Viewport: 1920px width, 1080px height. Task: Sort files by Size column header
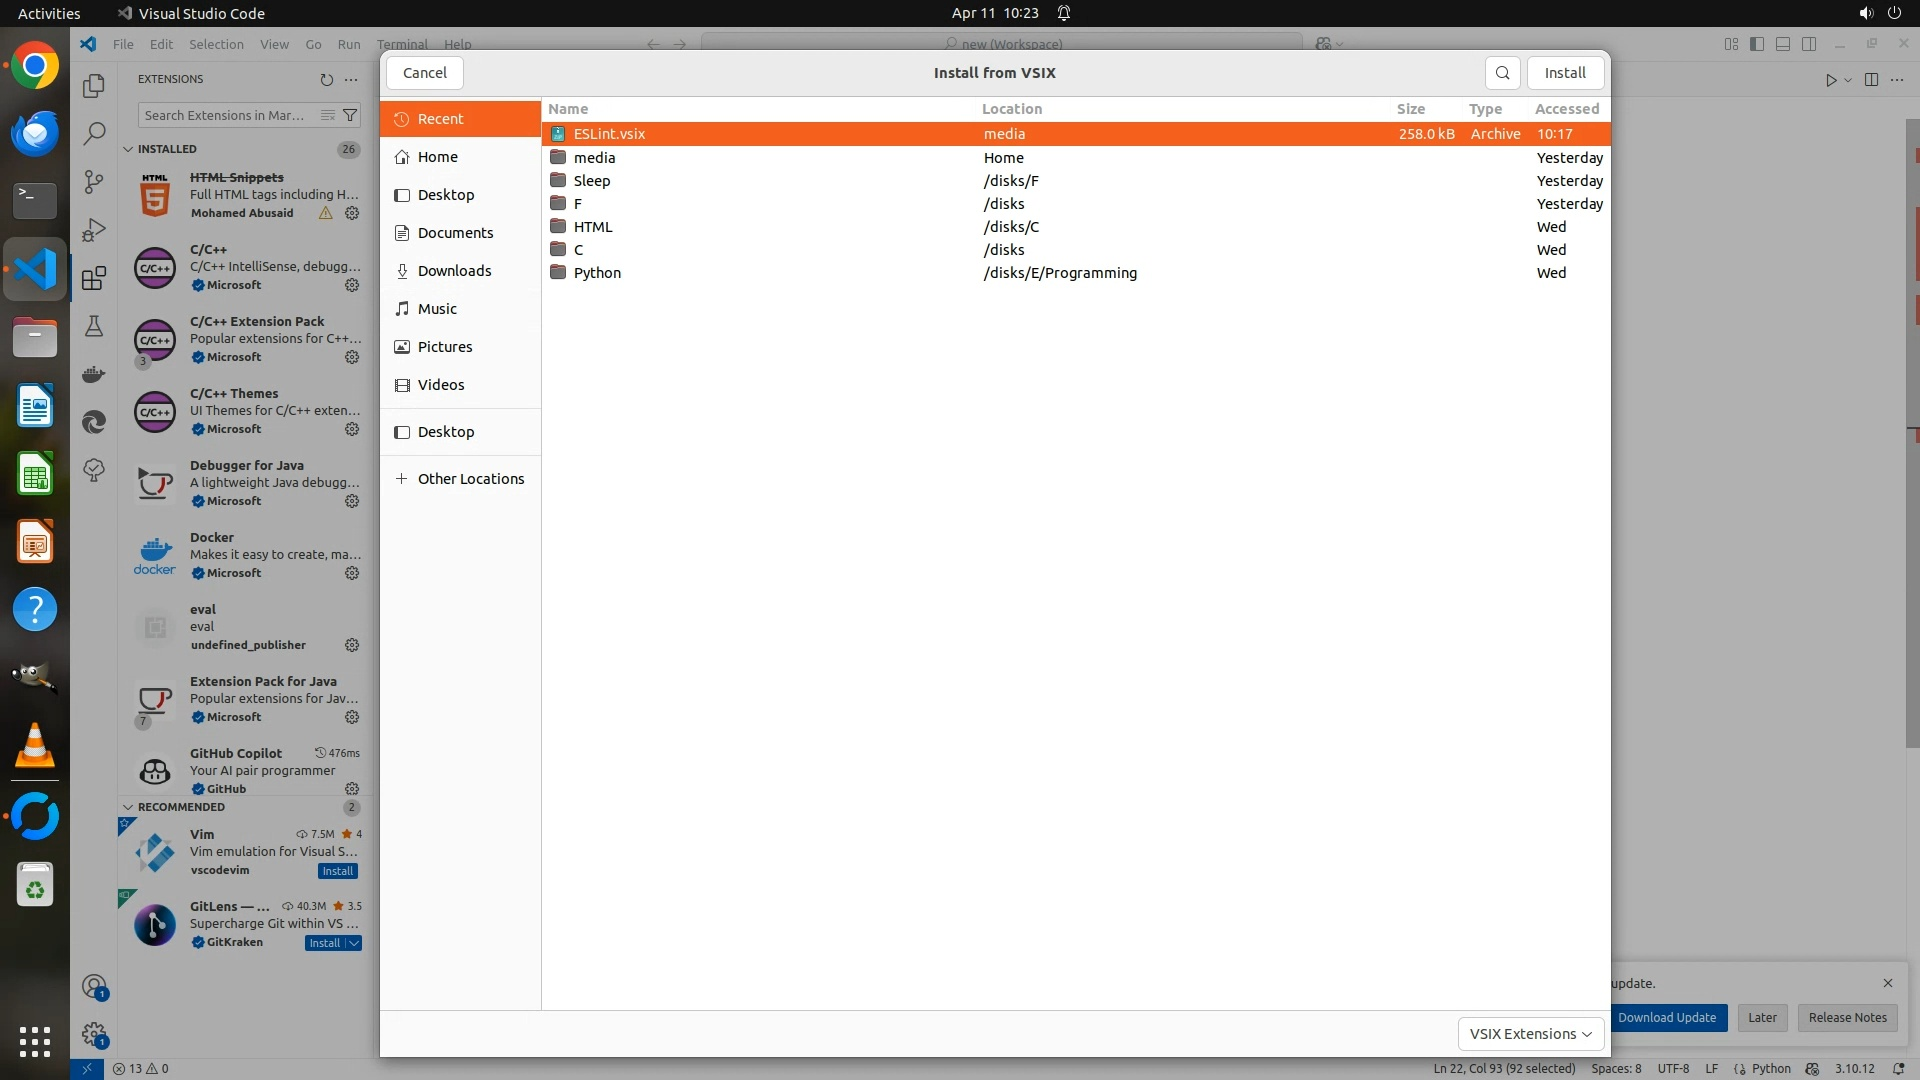point(1410,108)
